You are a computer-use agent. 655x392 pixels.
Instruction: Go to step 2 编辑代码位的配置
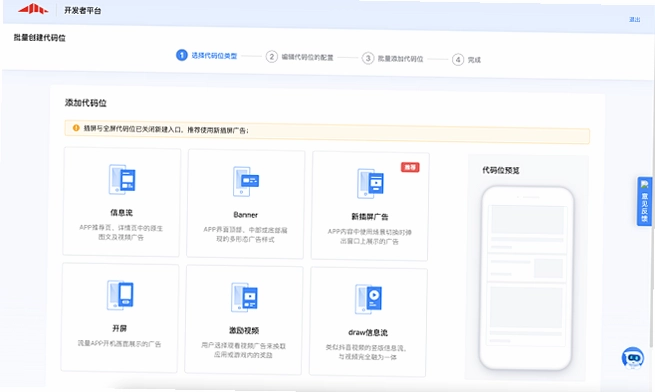[300, 57]
